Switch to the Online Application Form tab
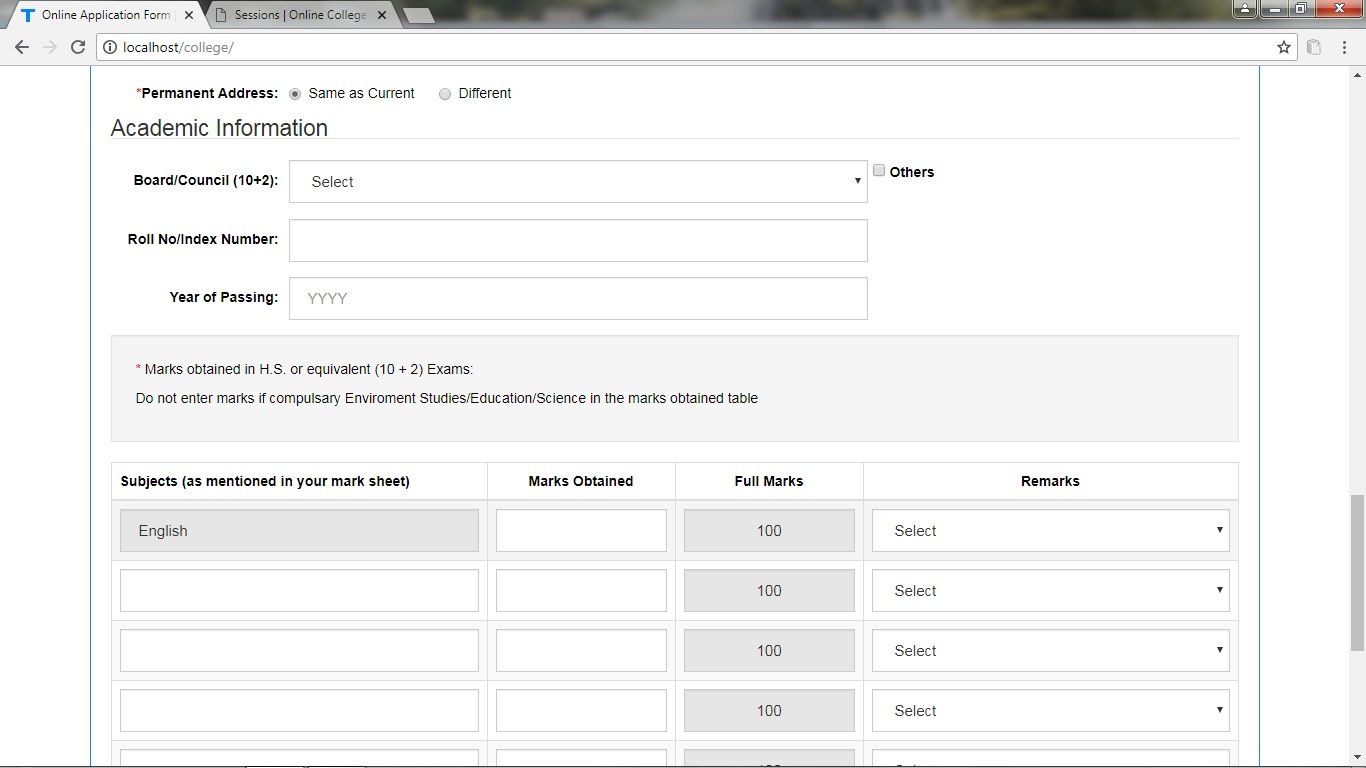 (105, 15)
